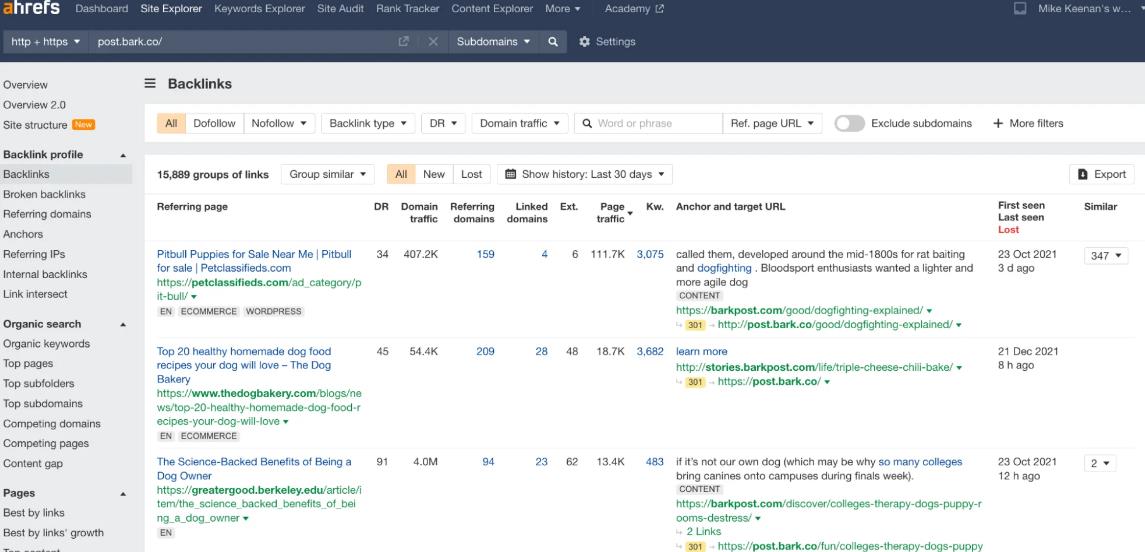Open the http + https protocol dropdown
Image resolution: width=1145 pixels, height=552 pixels.
[45, 42]
